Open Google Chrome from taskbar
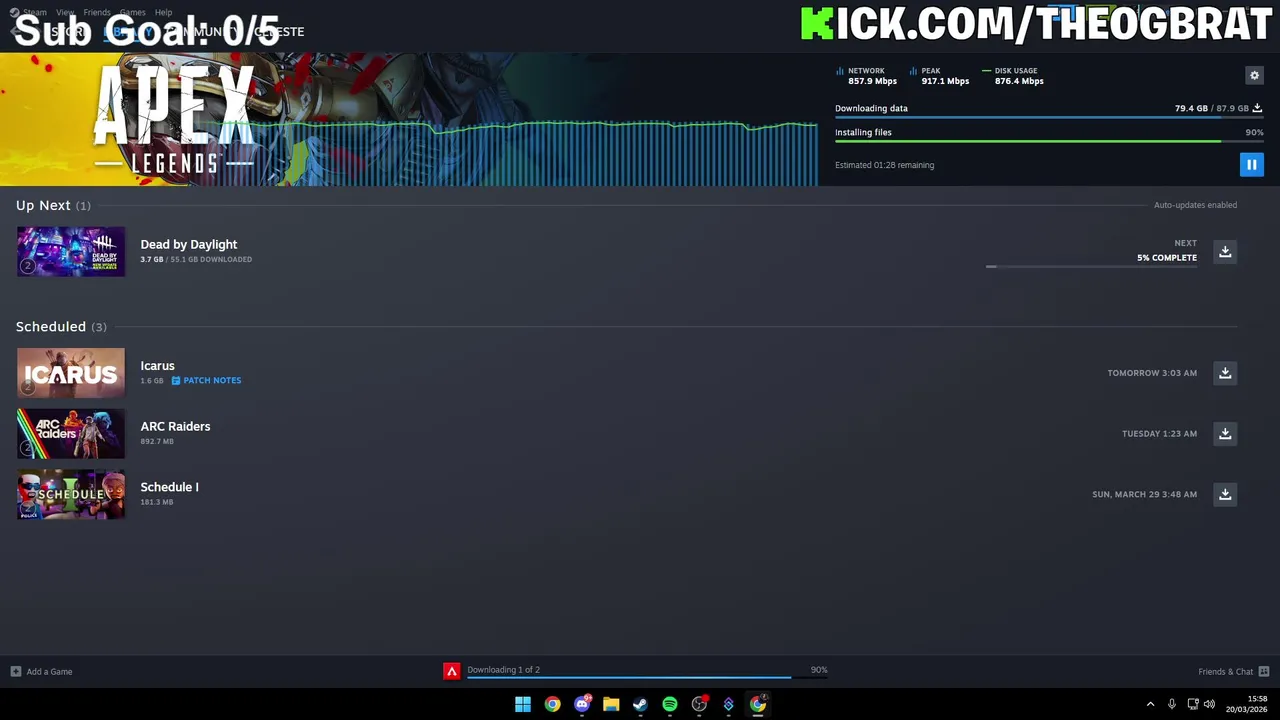1280x720 pixels. pyautogui.click(x=552, y=704)
